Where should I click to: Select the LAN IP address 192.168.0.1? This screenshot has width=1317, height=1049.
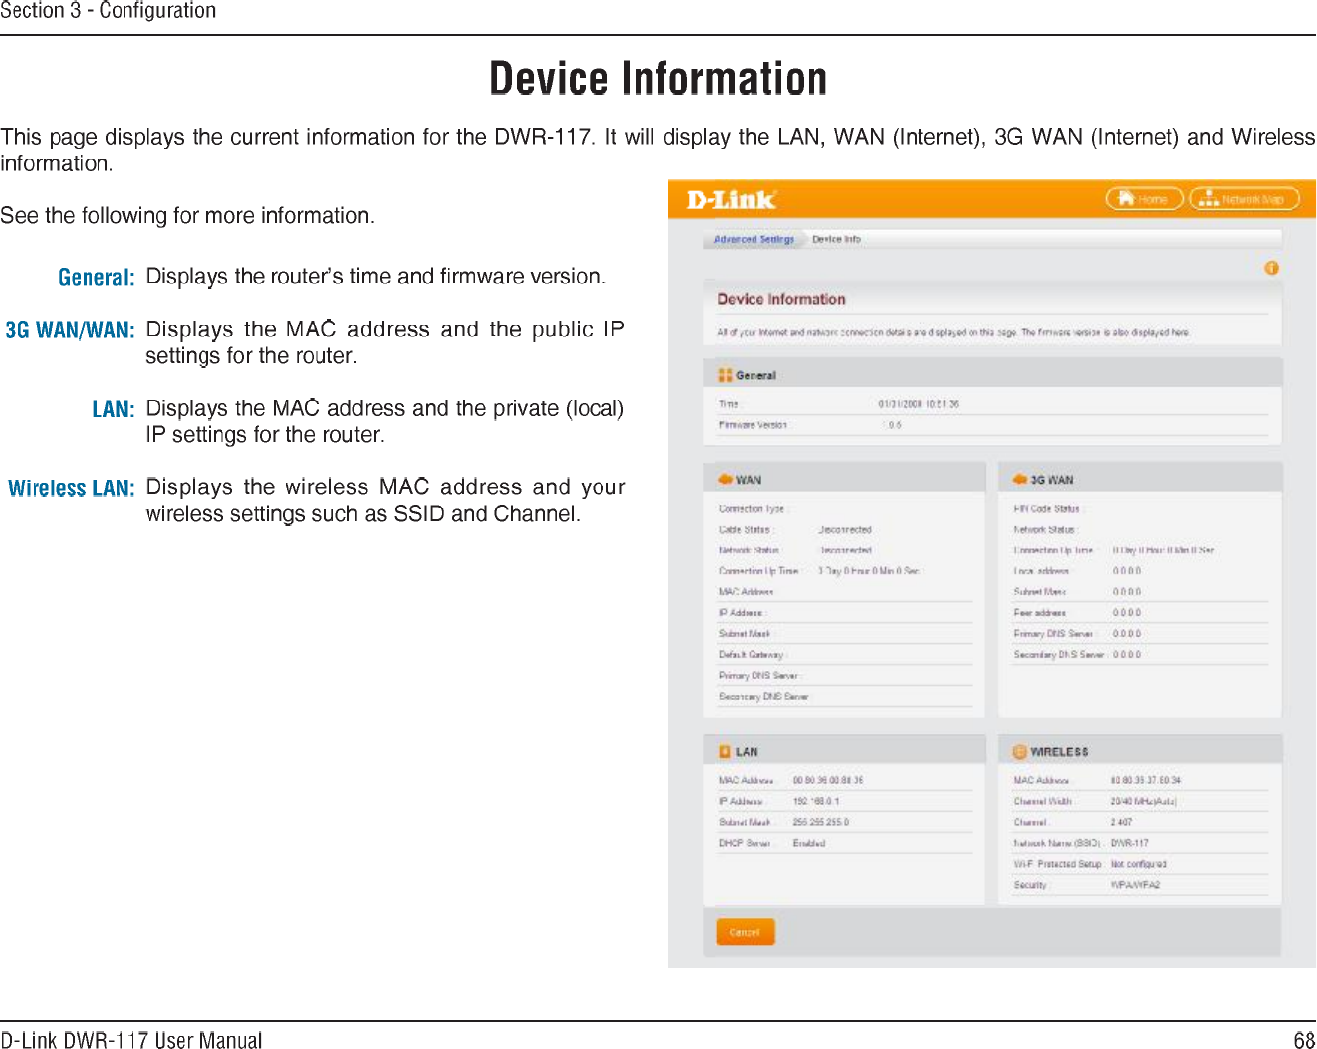[816, 802]
